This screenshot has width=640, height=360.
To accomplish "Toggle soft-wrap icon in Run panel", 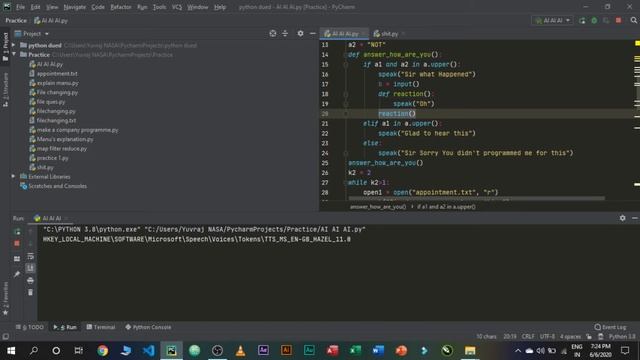I will pos(31,256).
